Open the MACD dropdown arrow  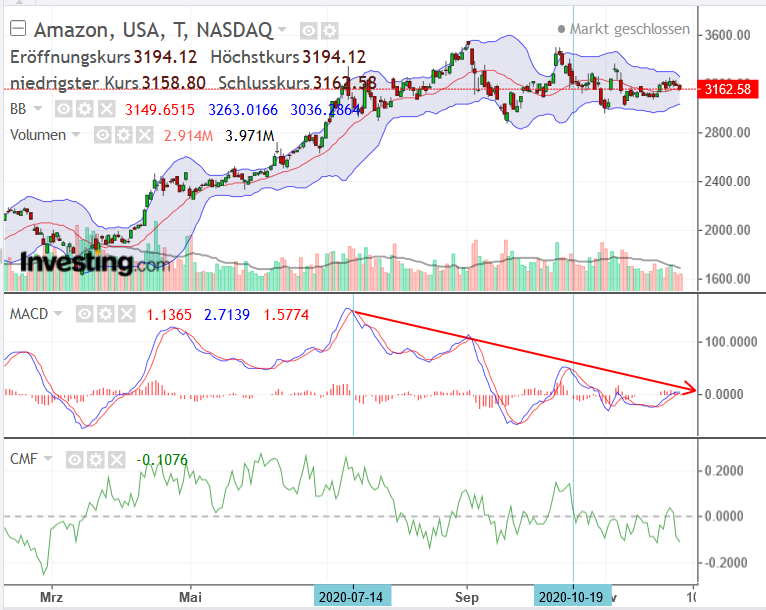point(58,313)
